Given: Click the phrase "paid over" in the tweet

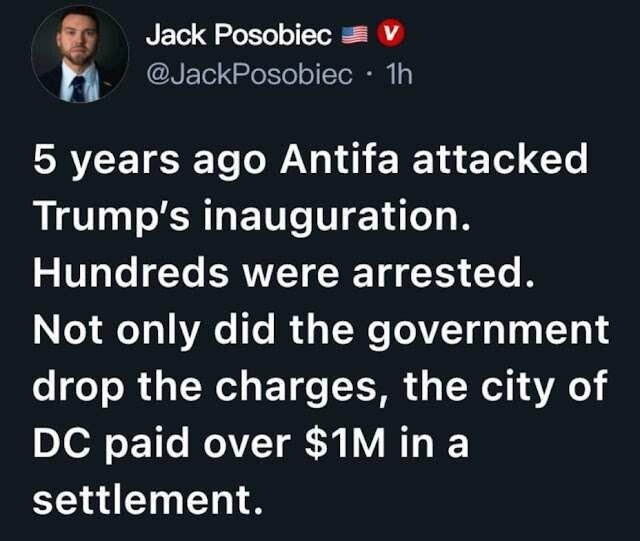Looking at the screenshot, I should [192, 442].
